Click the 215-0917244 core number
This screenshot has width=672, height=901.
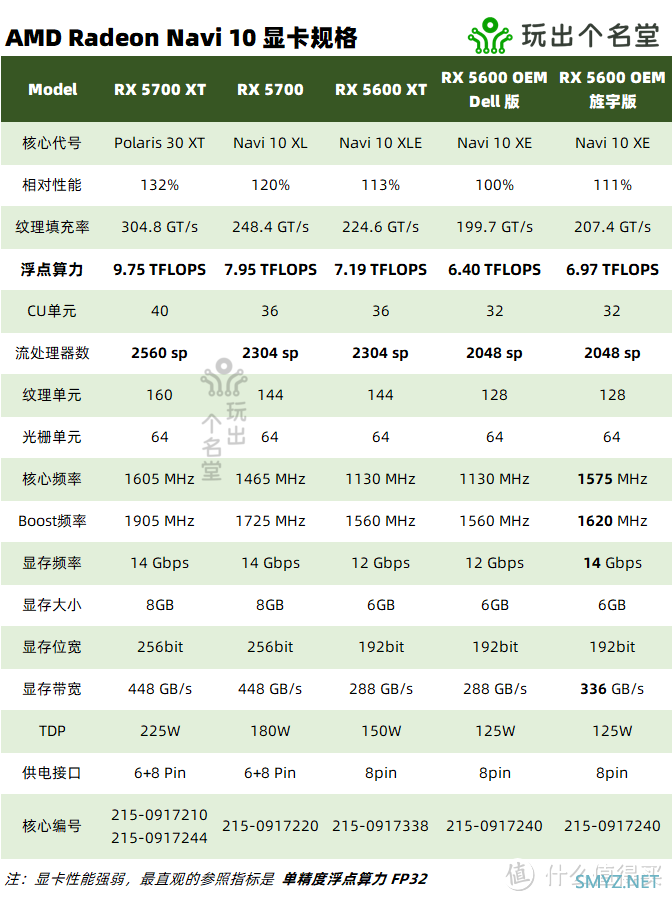coord(159,838)
